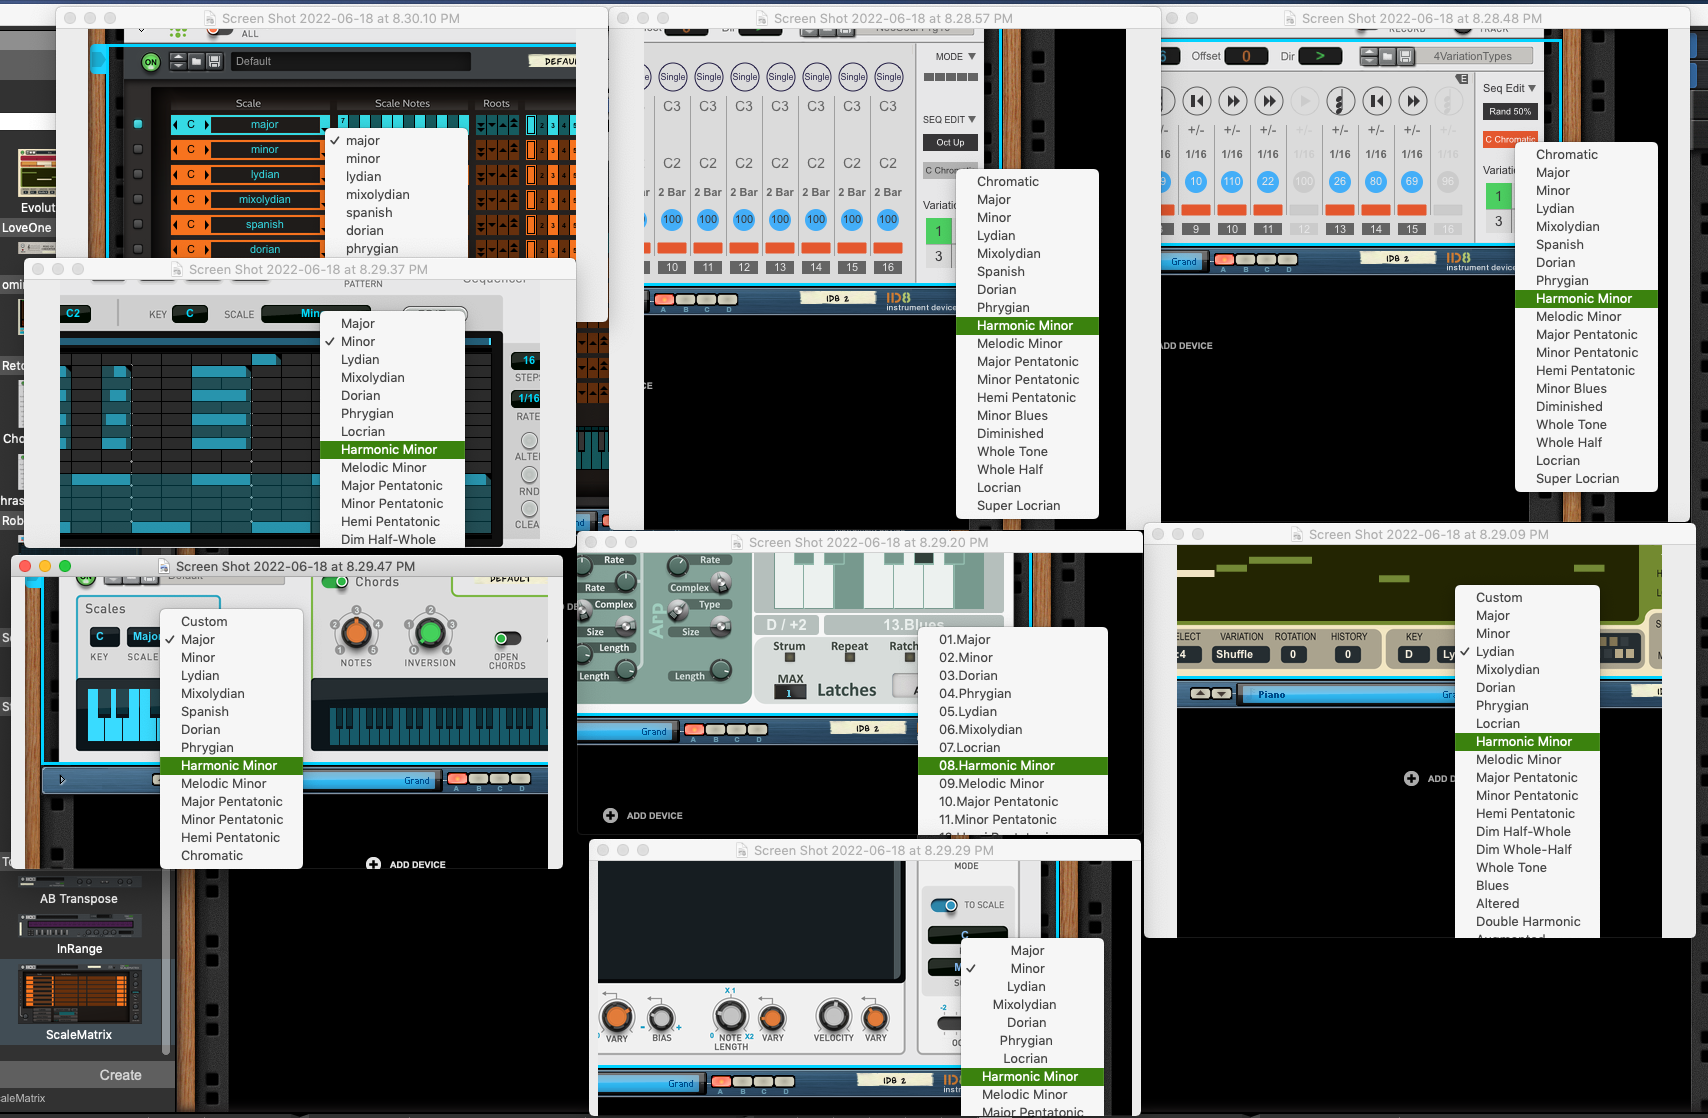Click save patch disk icon in 8.30.10 window
This screenshot has height=1118, width=1708.
pos(213,61)
